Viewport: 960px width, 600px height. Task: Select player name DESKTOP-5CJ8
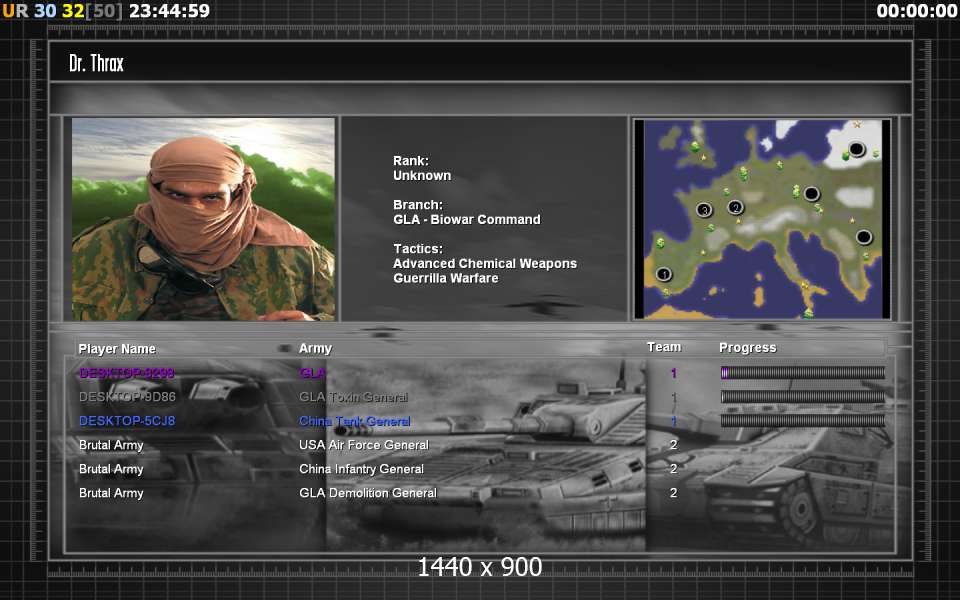pos(127,421)
